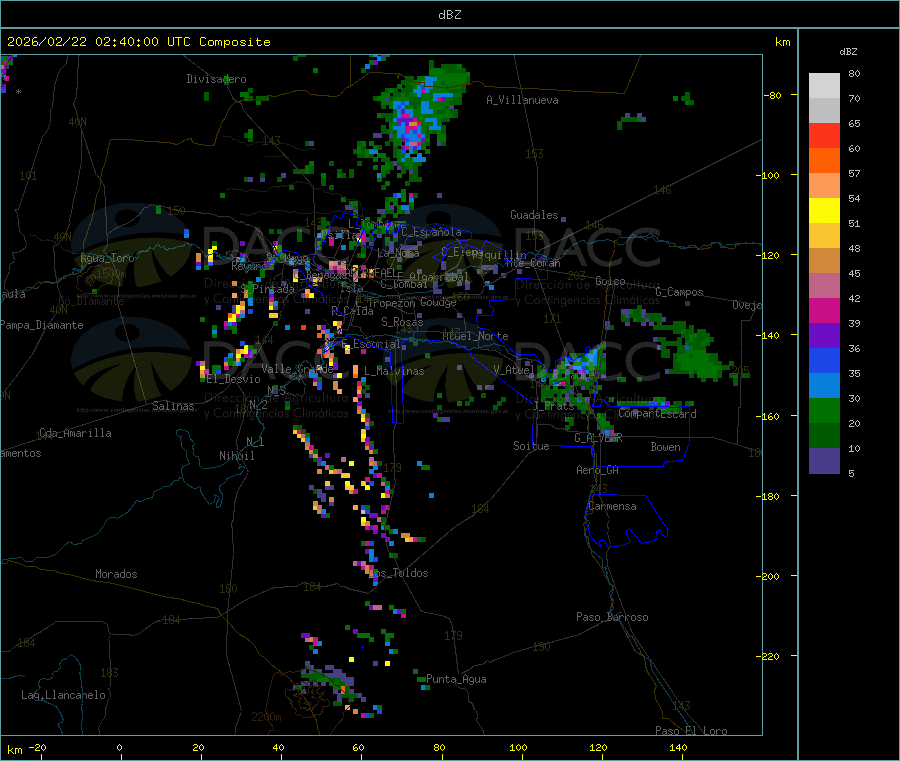This screenshot has width=900, height=761.
Task: Click the timestamp 2026/02/22 02:40:00 UTC Composite
Action: [138, 42]
